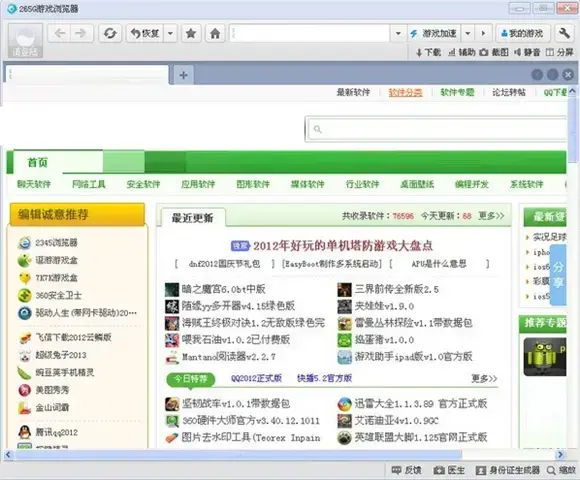Reload the page with the refresh icon

click(110, 34)
